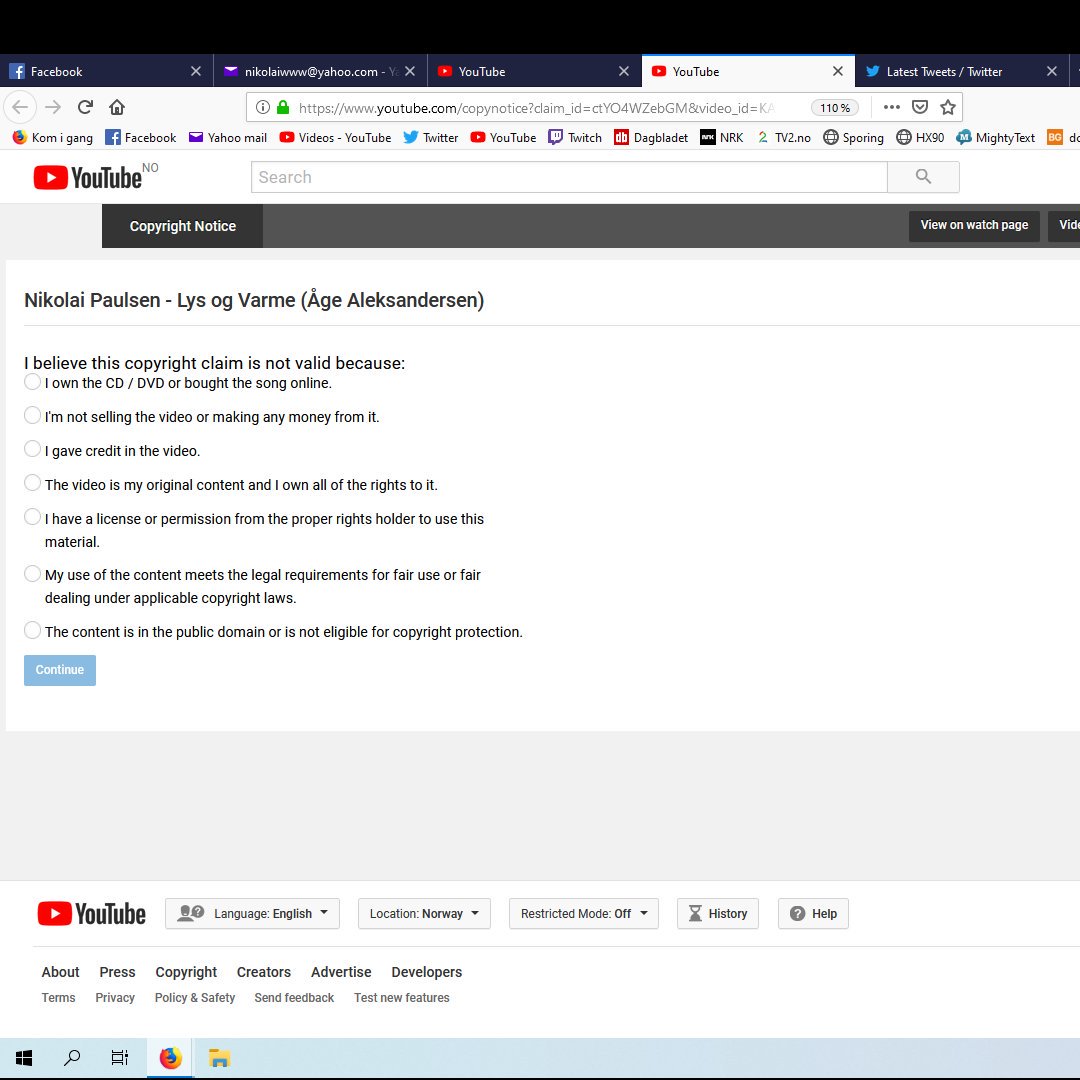Open the NRK bookmark
This screenshot has width=1080, height=1080.
point(722,138)
